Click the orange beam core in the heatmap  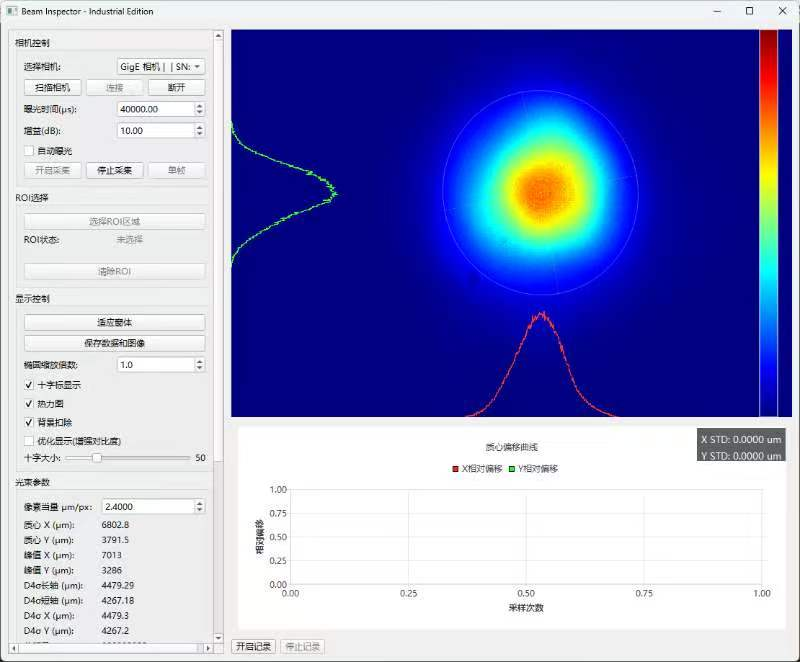point(544,192)
